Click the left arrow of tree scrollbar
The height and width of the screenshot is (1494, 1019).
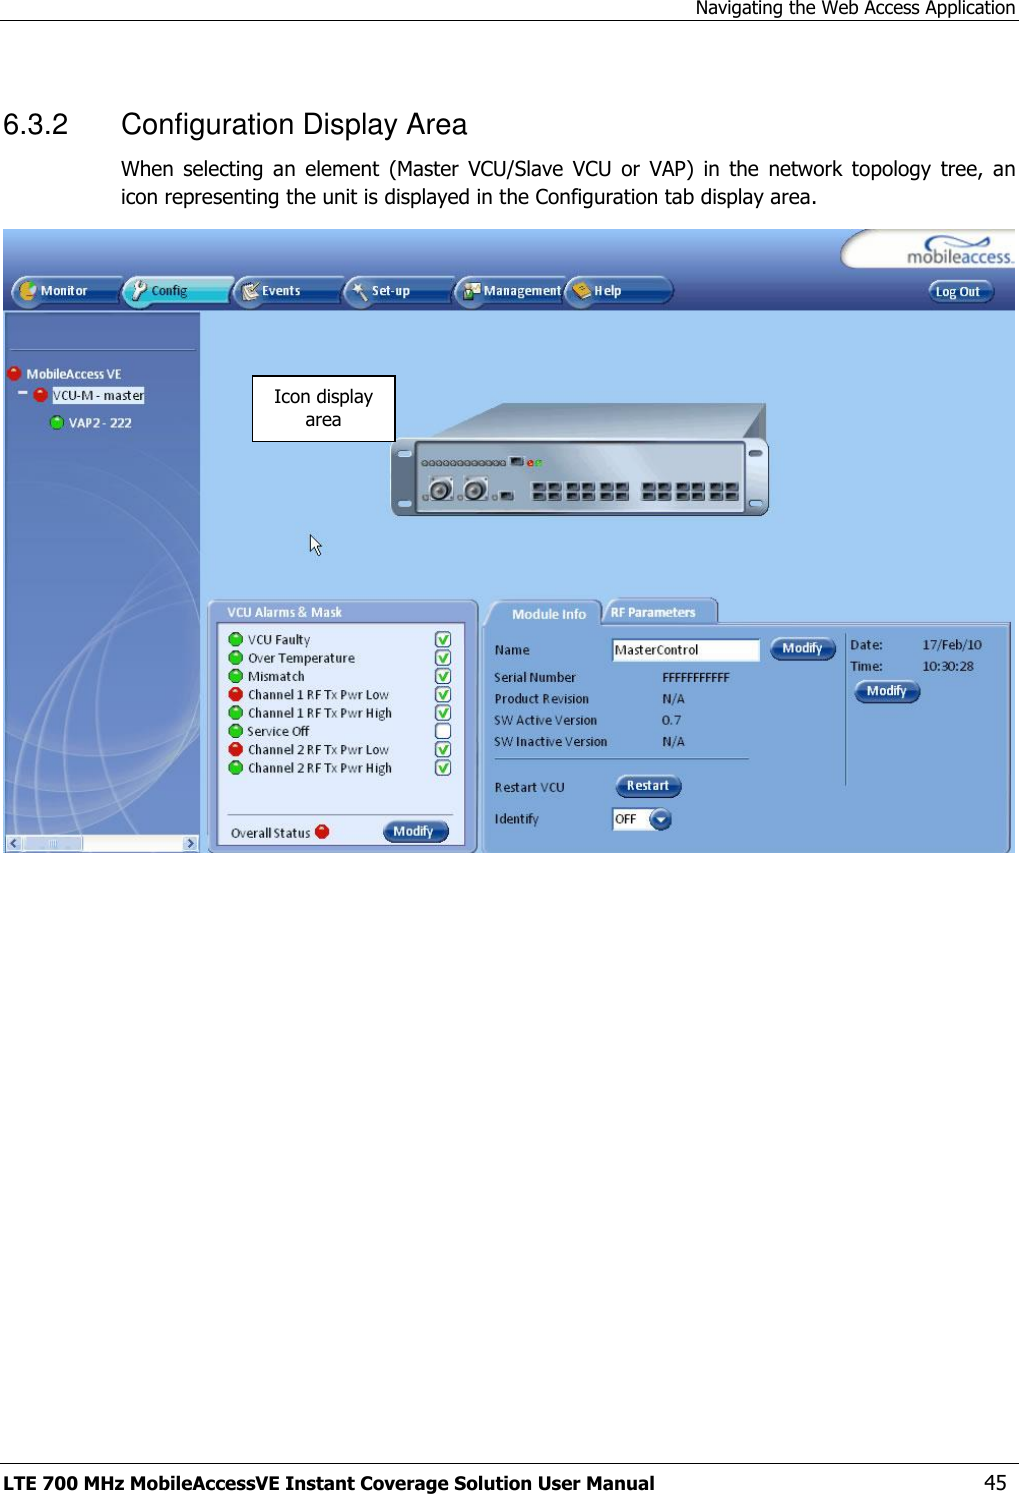[x=14, y=843]
